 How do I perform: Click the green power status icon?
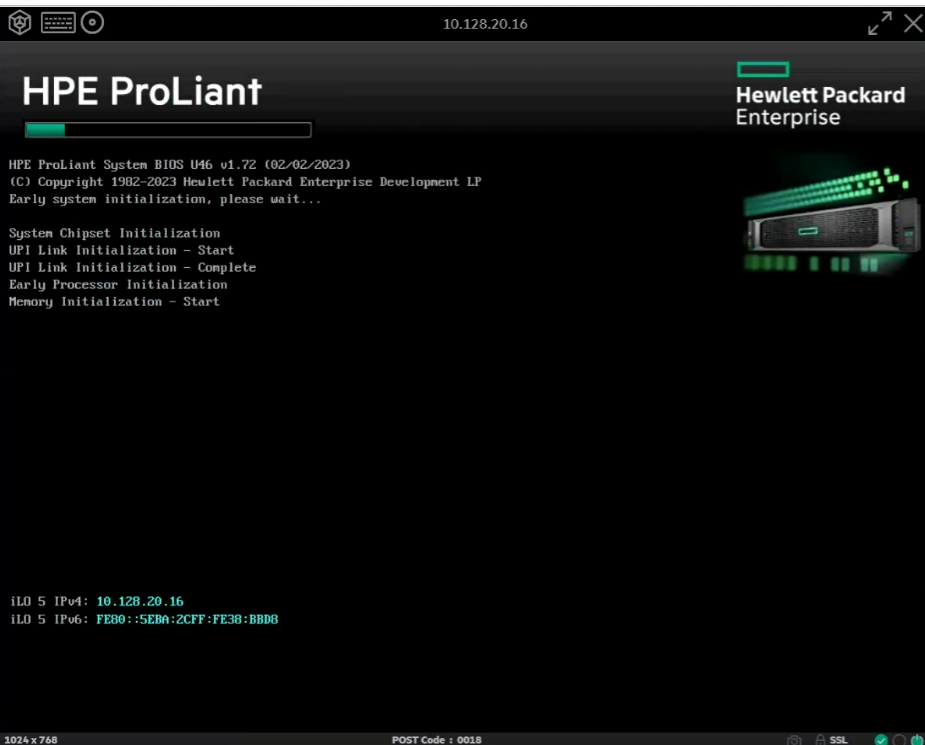point(917,740)
